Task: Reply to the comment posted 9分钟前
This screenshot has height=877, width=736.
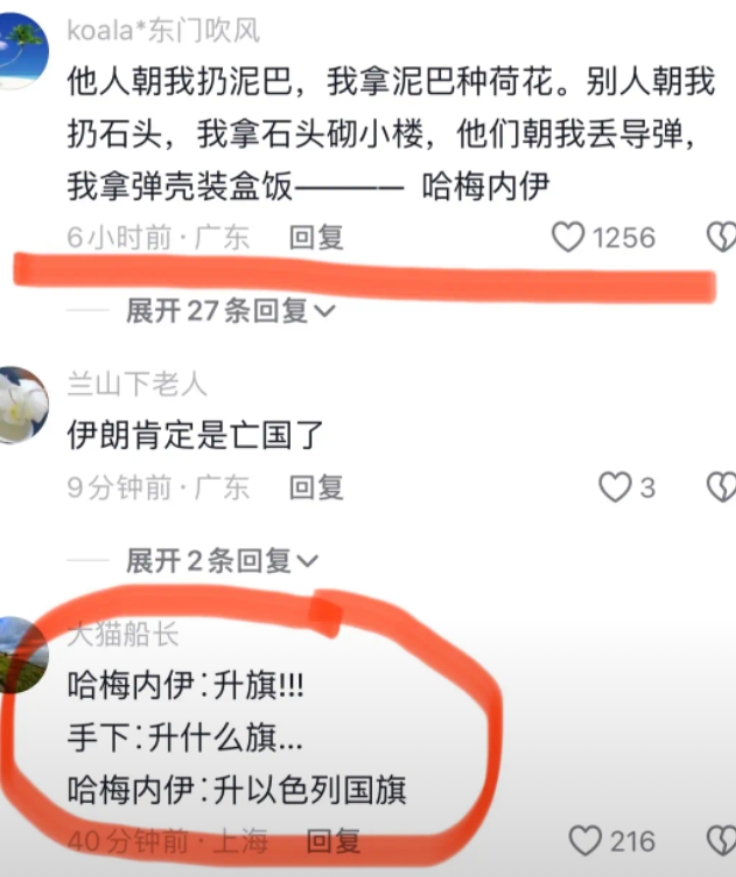Action: tap(316, 488)
